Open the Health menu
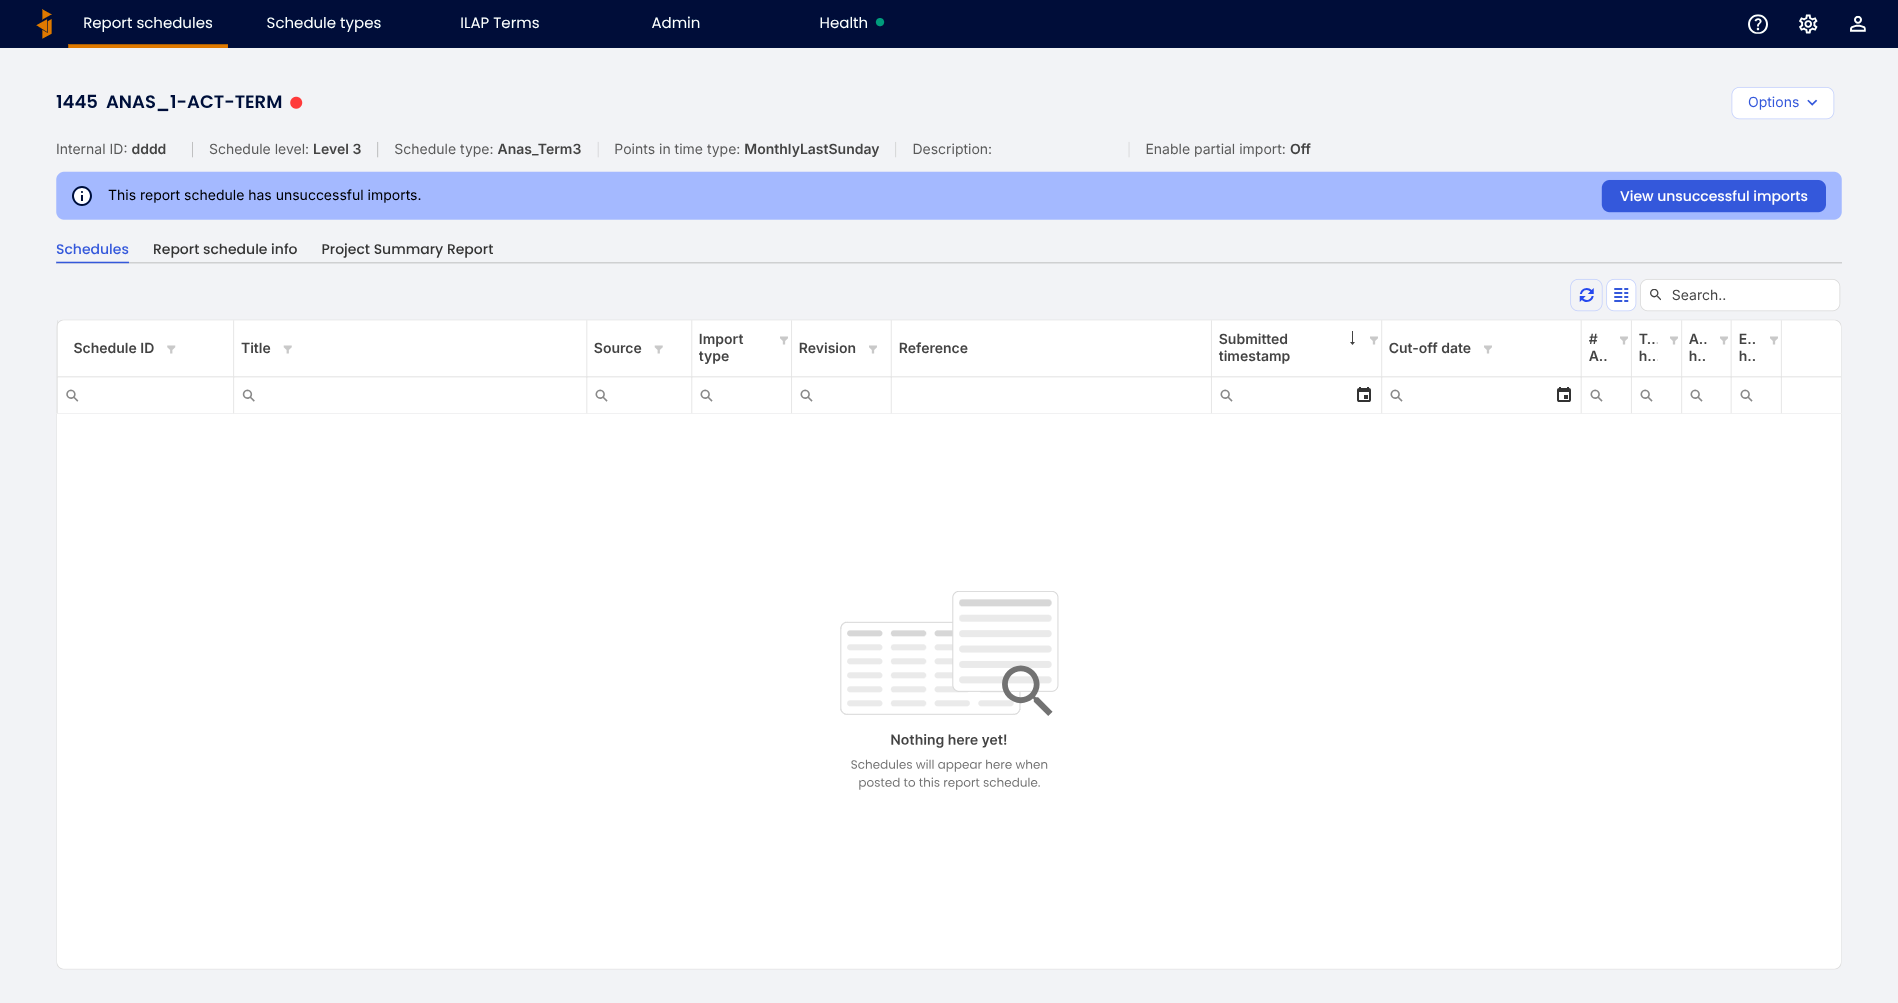This screenshot has height=1003, width=1898. coord(852,23)
